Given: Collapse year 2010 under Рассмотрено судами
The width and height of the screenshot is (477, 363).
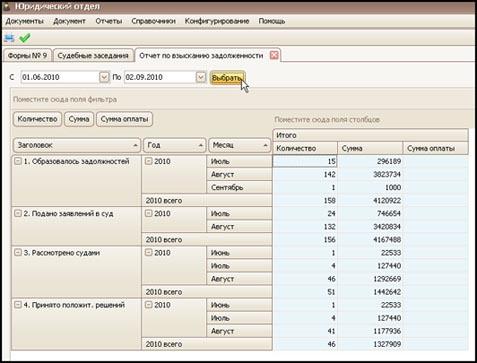Looking at the screenshot, I should pyautogui.click(x=149, y=253).
